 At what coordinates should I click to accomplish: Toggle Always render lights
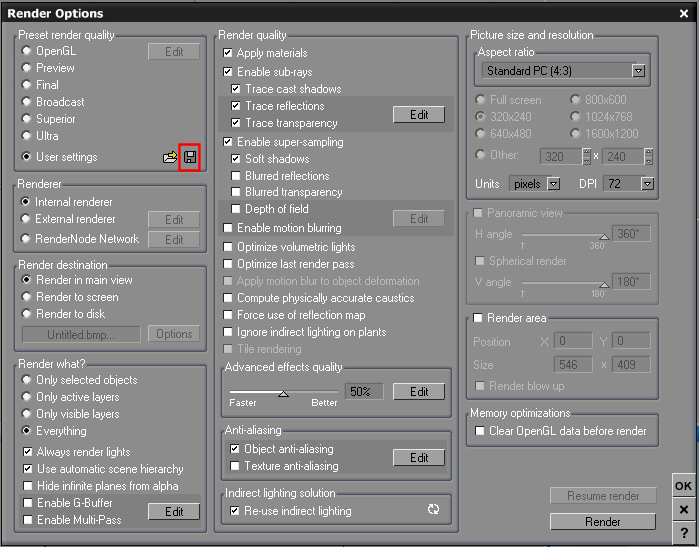(28, 452)
